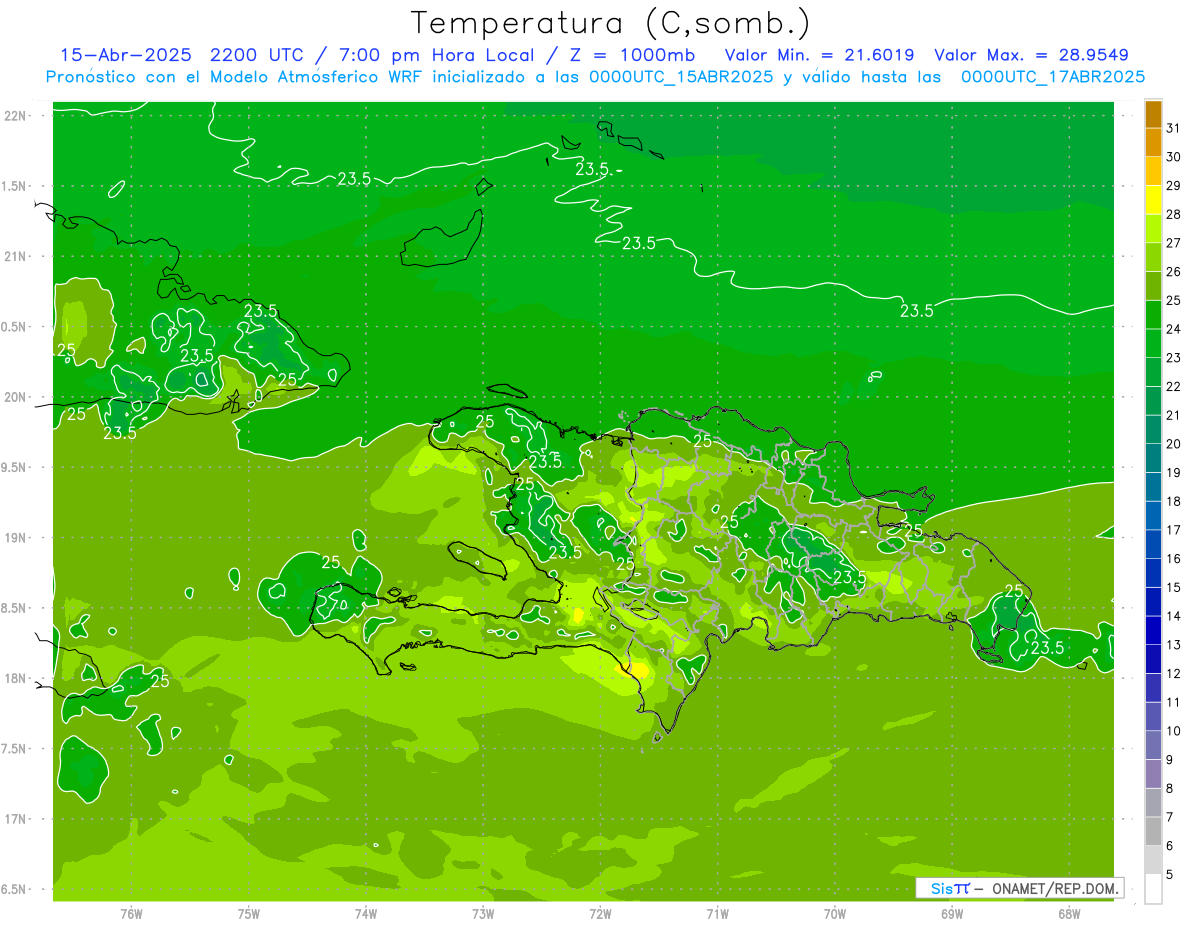1200x927 pixels.
Task: Click the bright yellow swatch between 28 and 29
Action: 1153,200
